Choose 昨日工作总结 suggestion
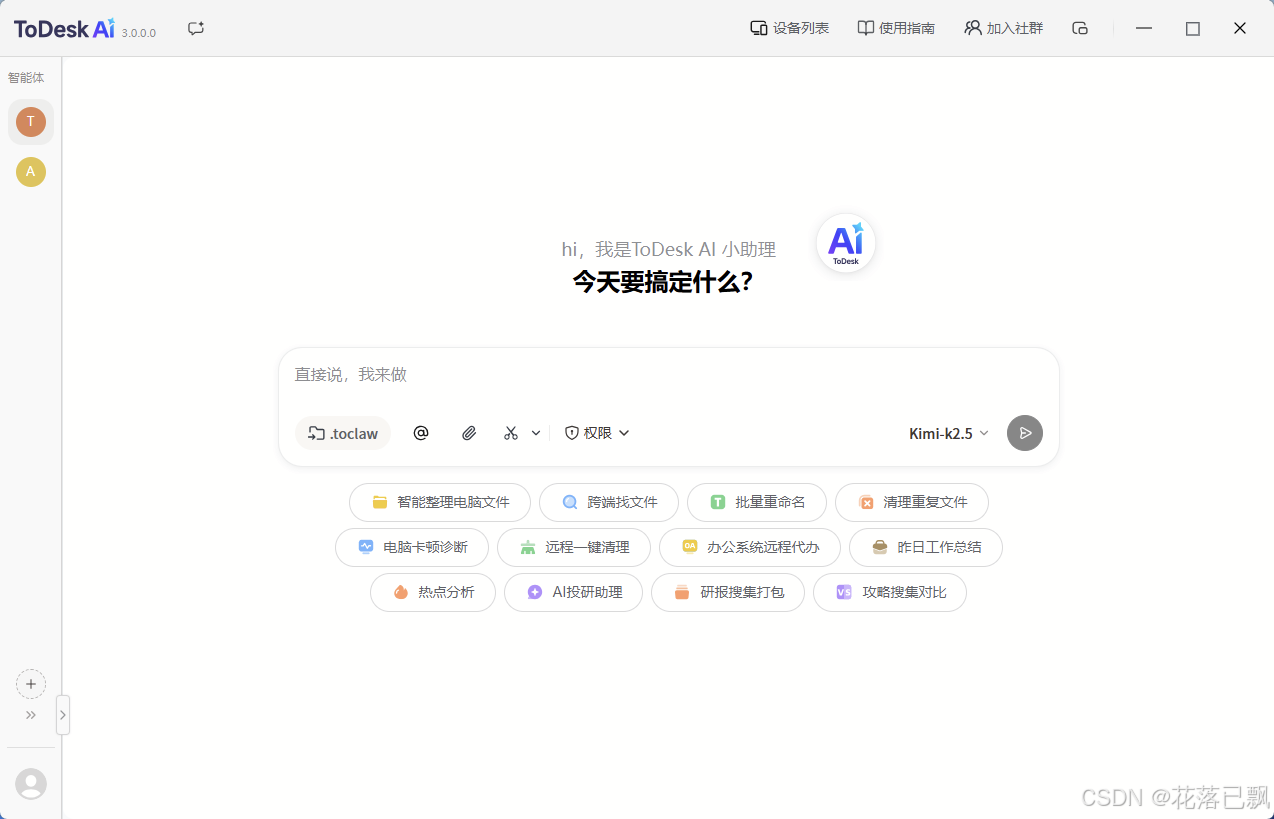 pyautogui.click(x=926, y=547)
